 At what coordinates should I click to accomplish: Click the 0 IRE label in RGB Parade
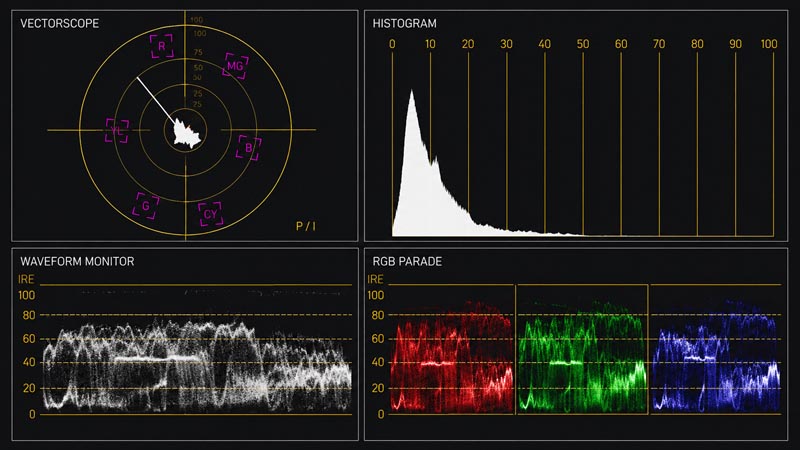pyautogui.click(x=381, y=414)
